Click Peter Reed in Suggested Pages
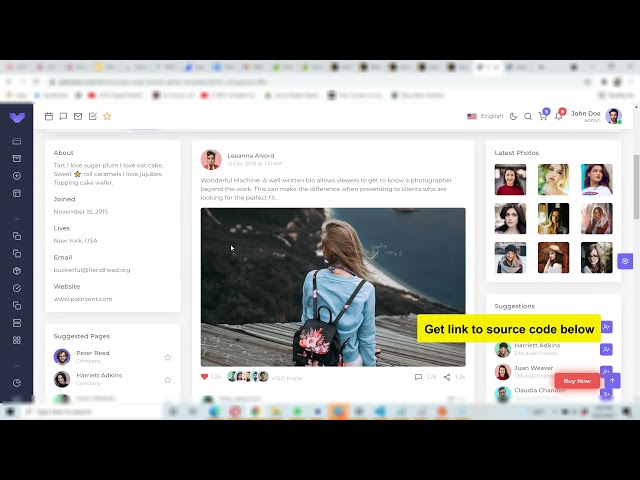Viewport: 640px width, 480px height. click(93, 353)
